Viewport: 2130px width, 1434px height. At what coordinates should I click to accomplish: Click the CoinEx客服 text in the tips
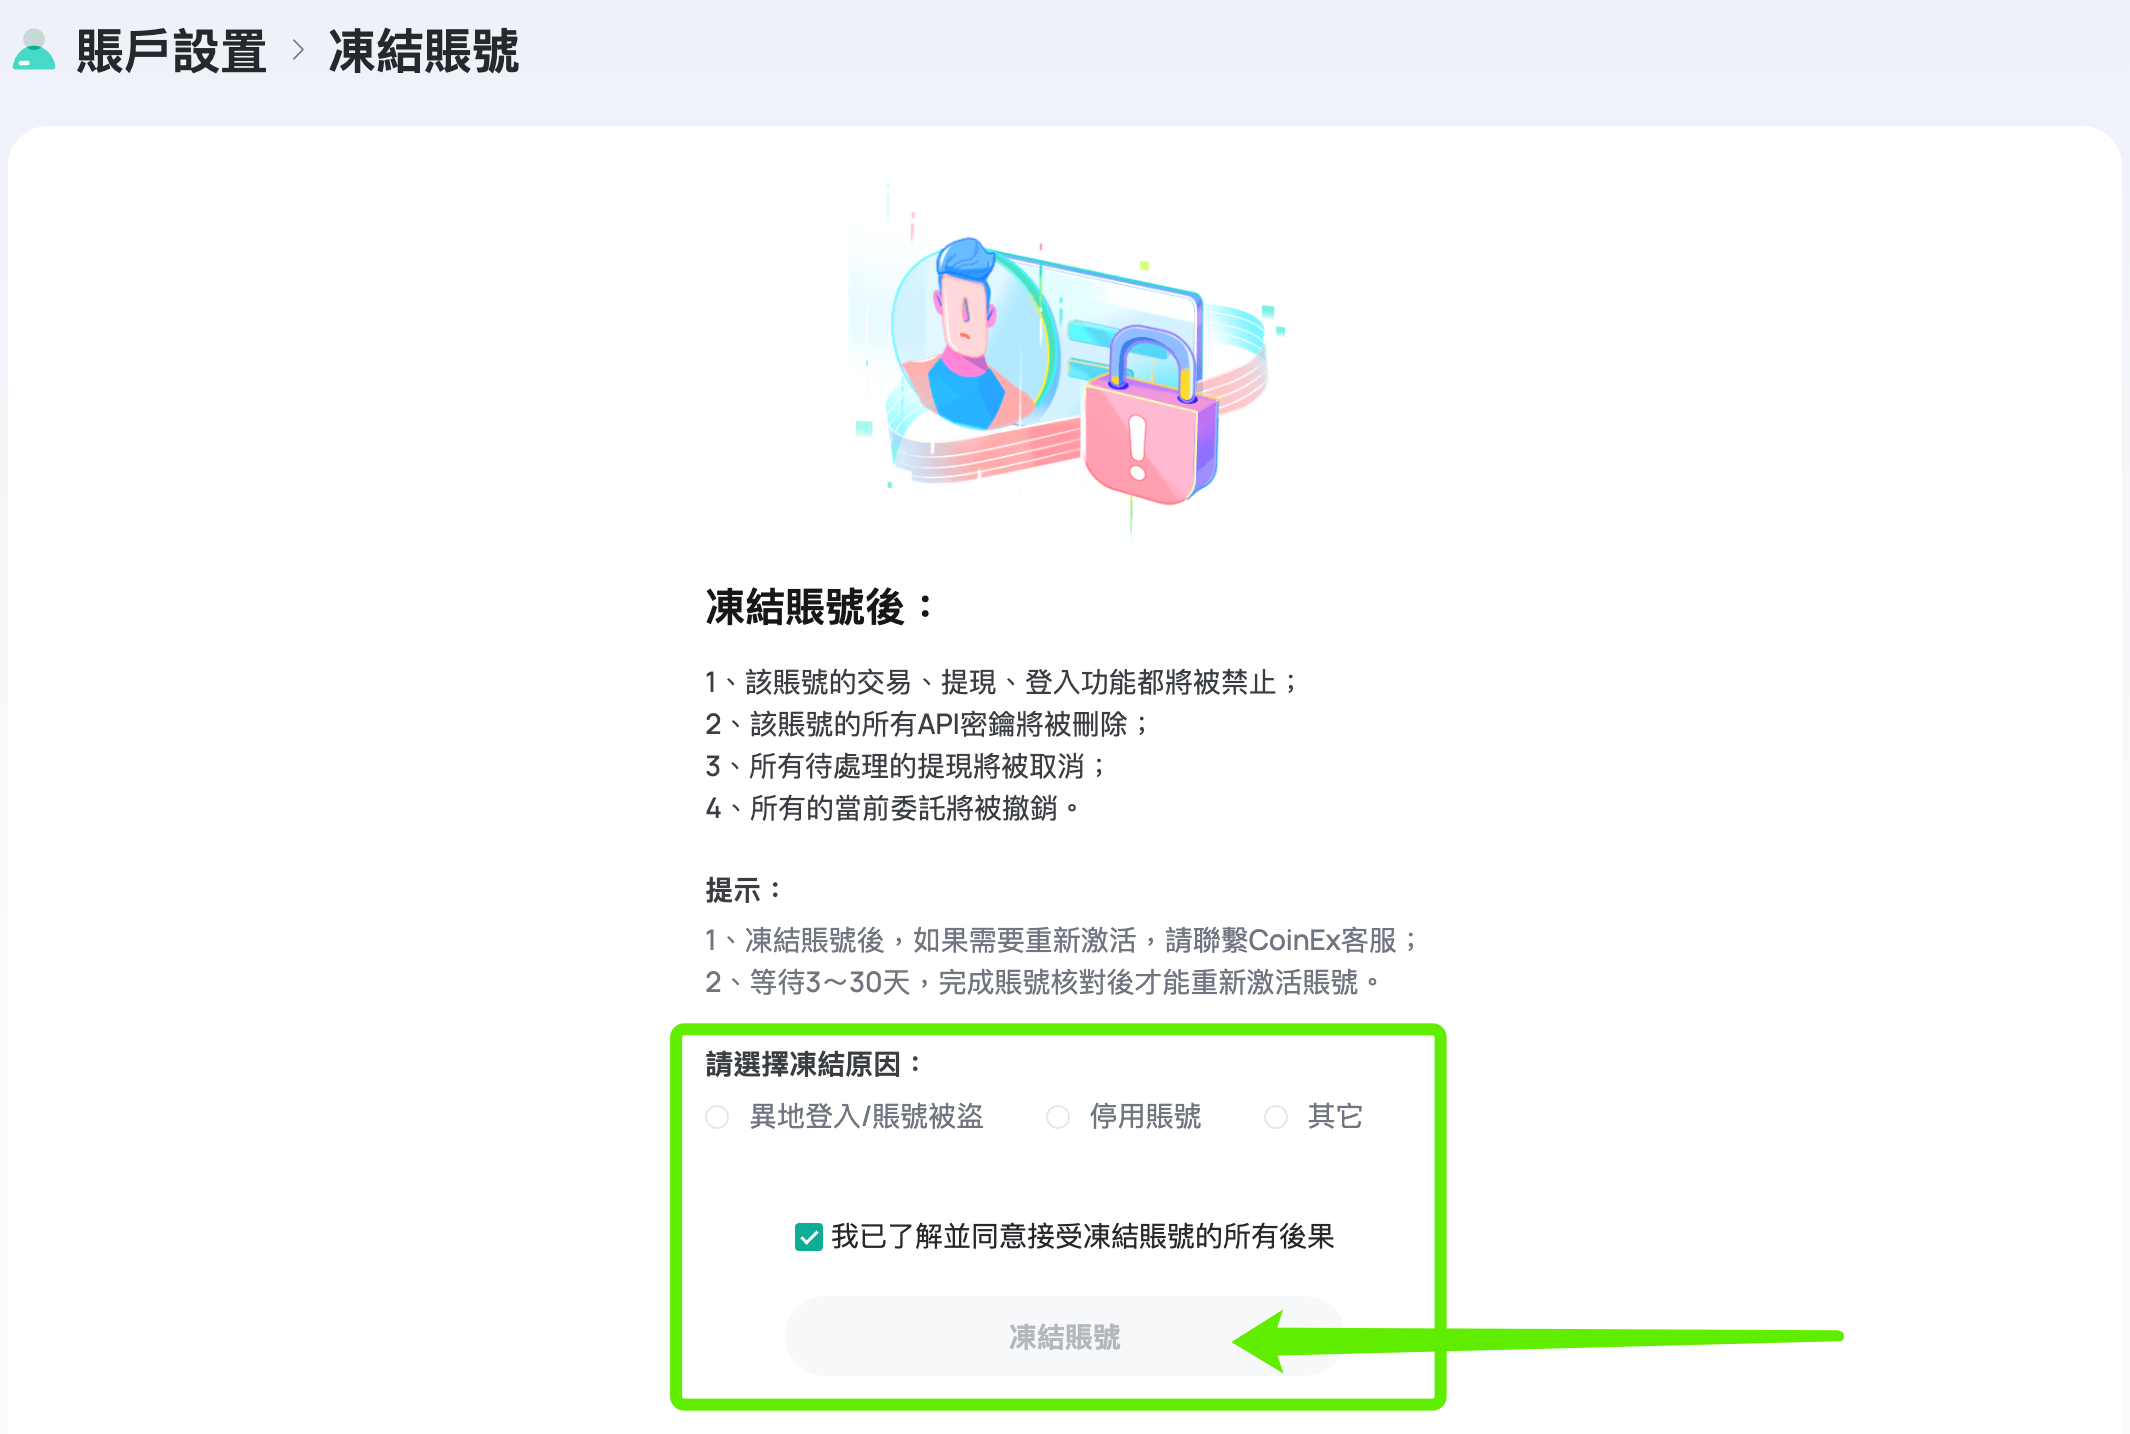(x=1322, y=940)
